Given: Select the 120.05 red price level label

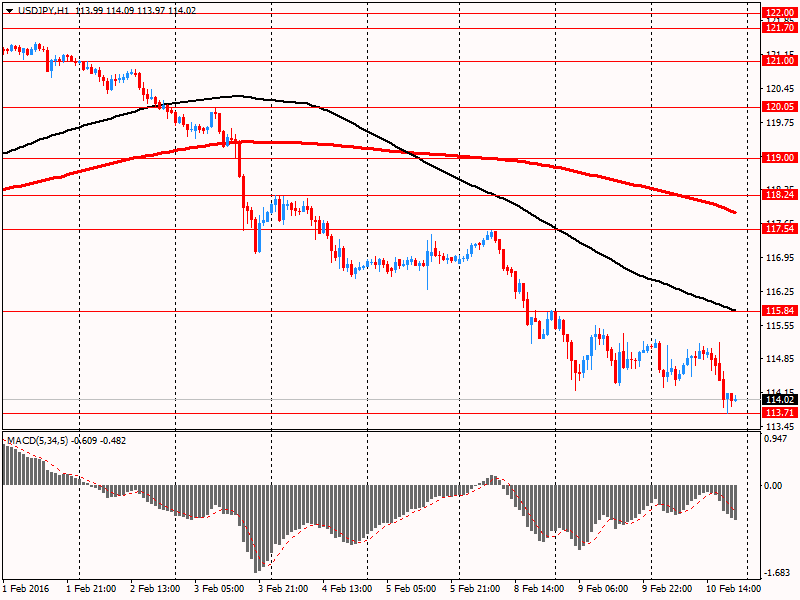Looking at the screenshot, I should tap(780, 107).
